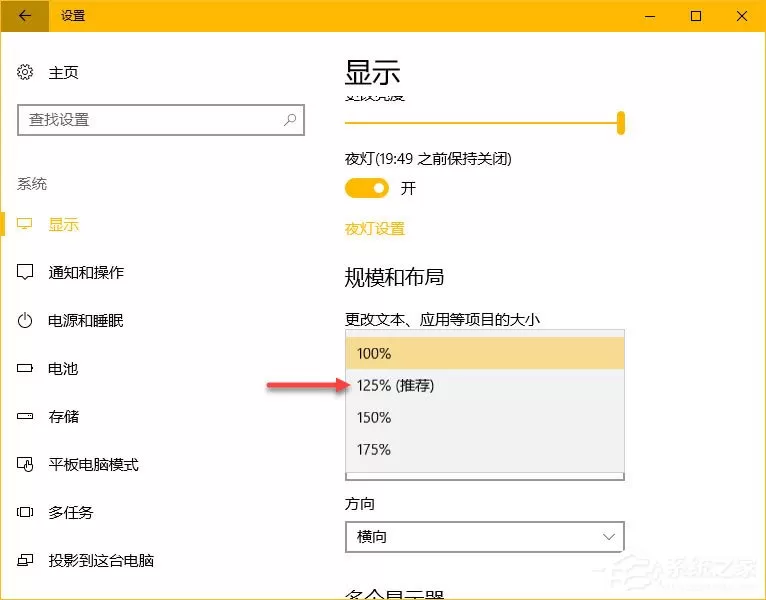Click the 投影到这台电脑 projection icon

(25, 560)
